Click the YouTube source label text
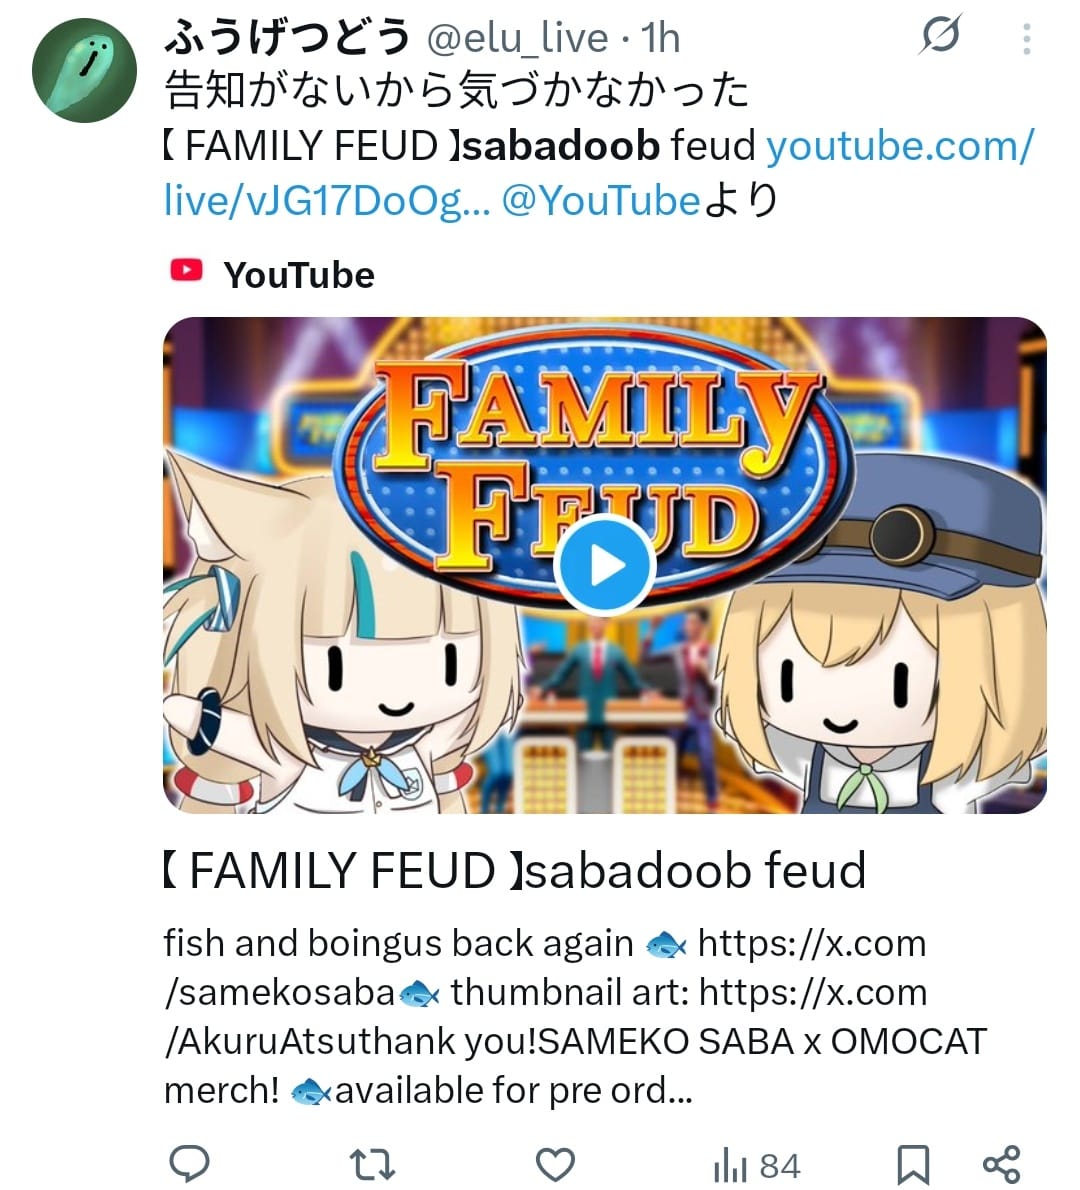 [299, 274]
